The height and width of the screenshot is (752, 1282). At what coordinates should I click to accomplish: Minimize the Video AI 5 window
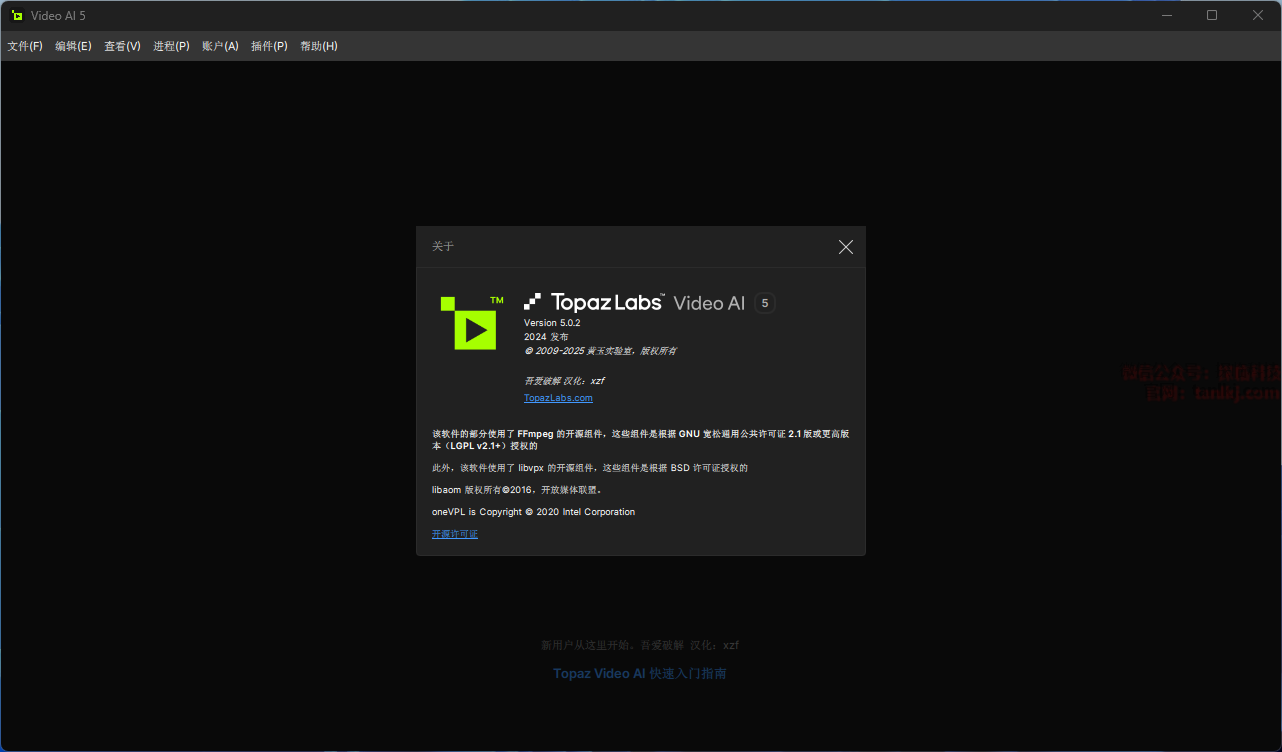pyautogui.click(x=1166, y=15)
